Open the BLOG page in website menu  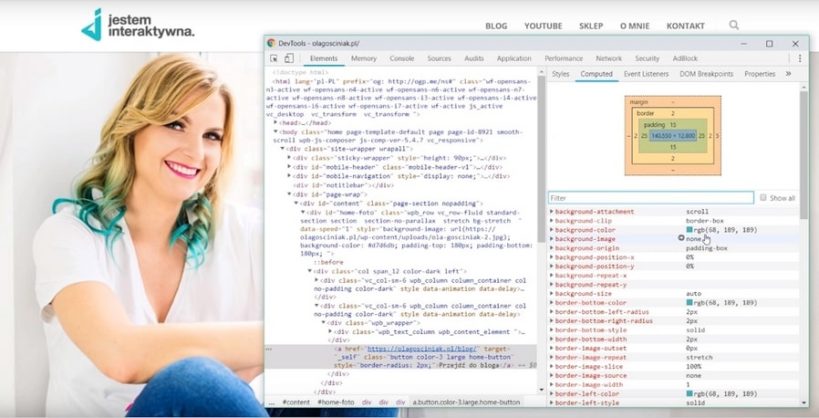click(x=496, y=26)
